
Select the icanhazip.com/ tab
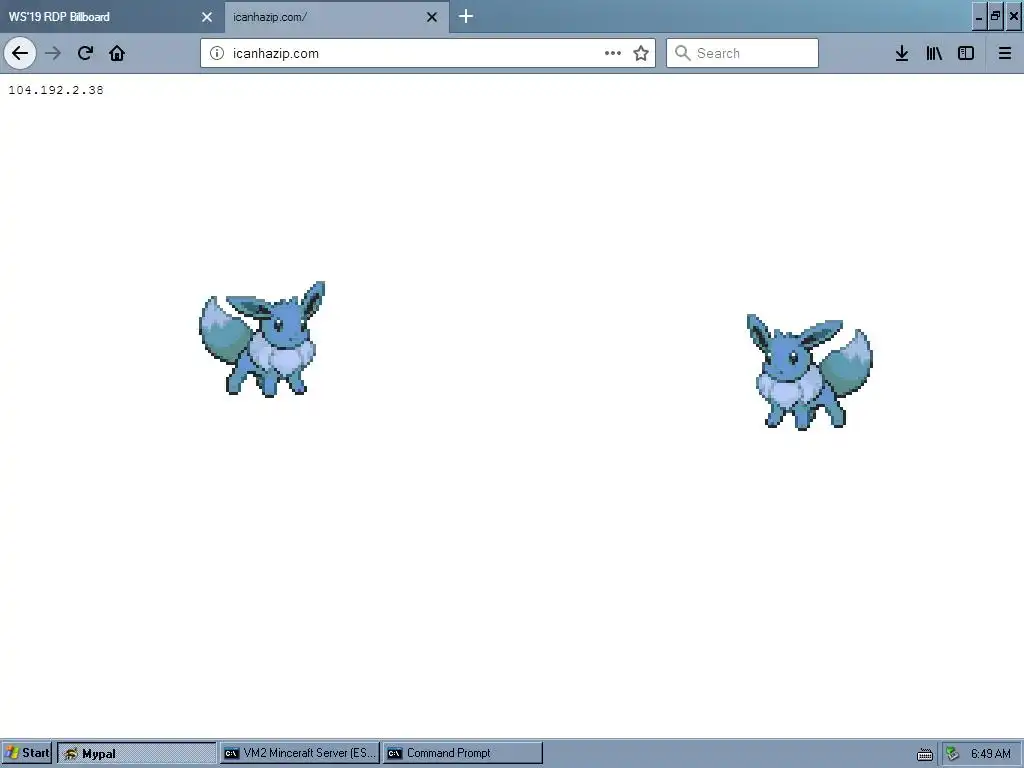pos(337,16)
